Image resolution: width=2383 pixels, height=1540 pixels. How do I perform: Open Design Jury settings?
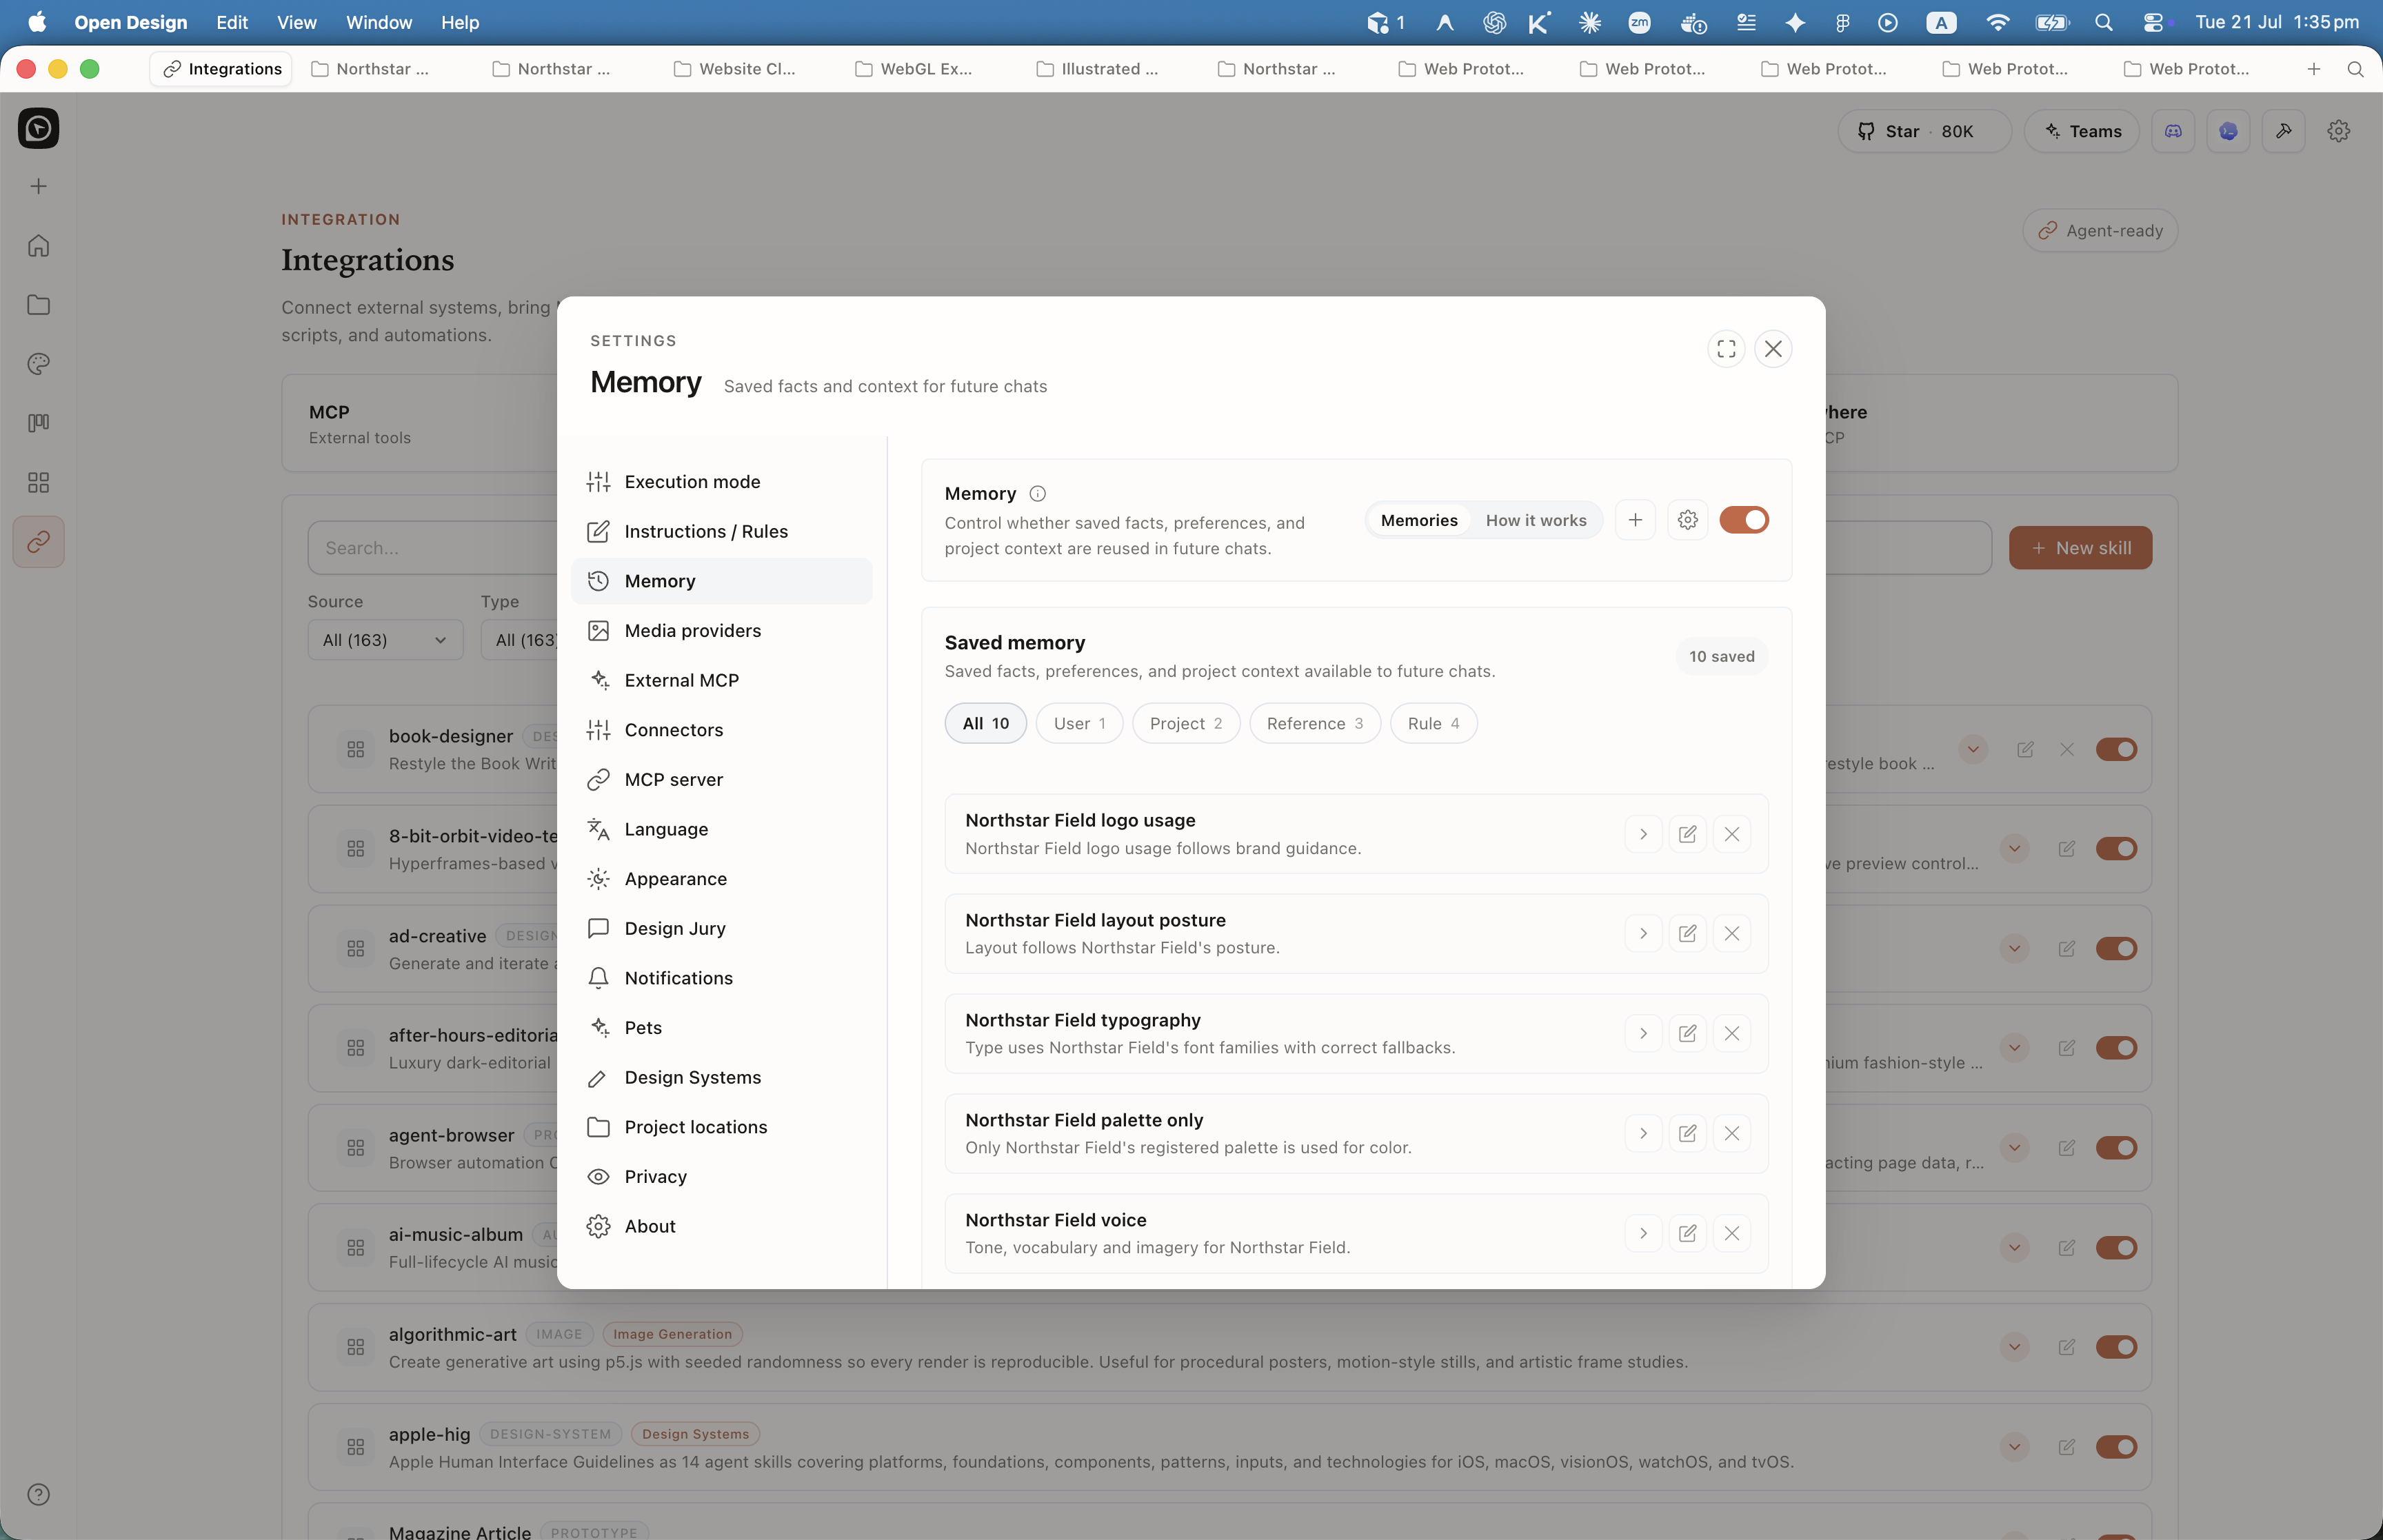pos(721,929)
